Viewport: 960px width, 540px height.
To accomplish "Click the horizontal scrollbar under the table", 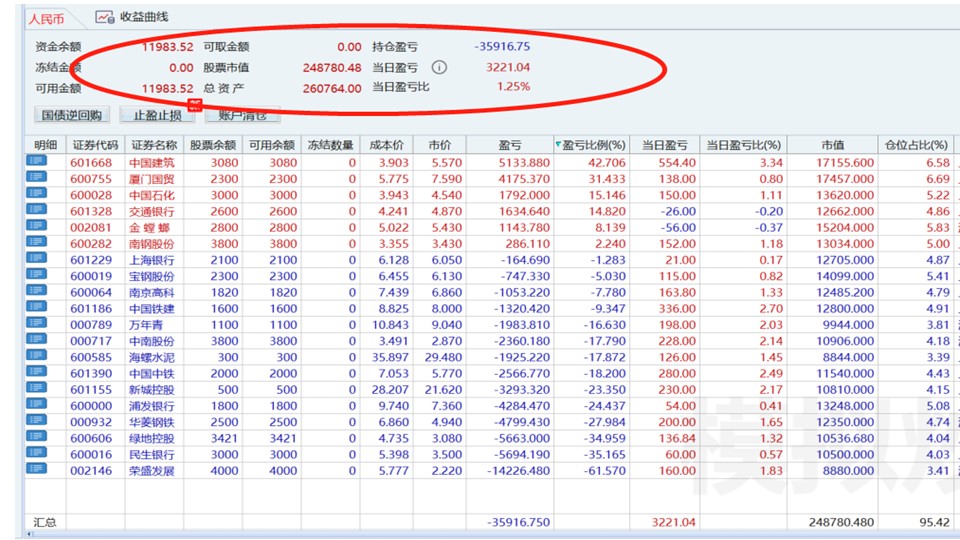I will click(492, 534).
